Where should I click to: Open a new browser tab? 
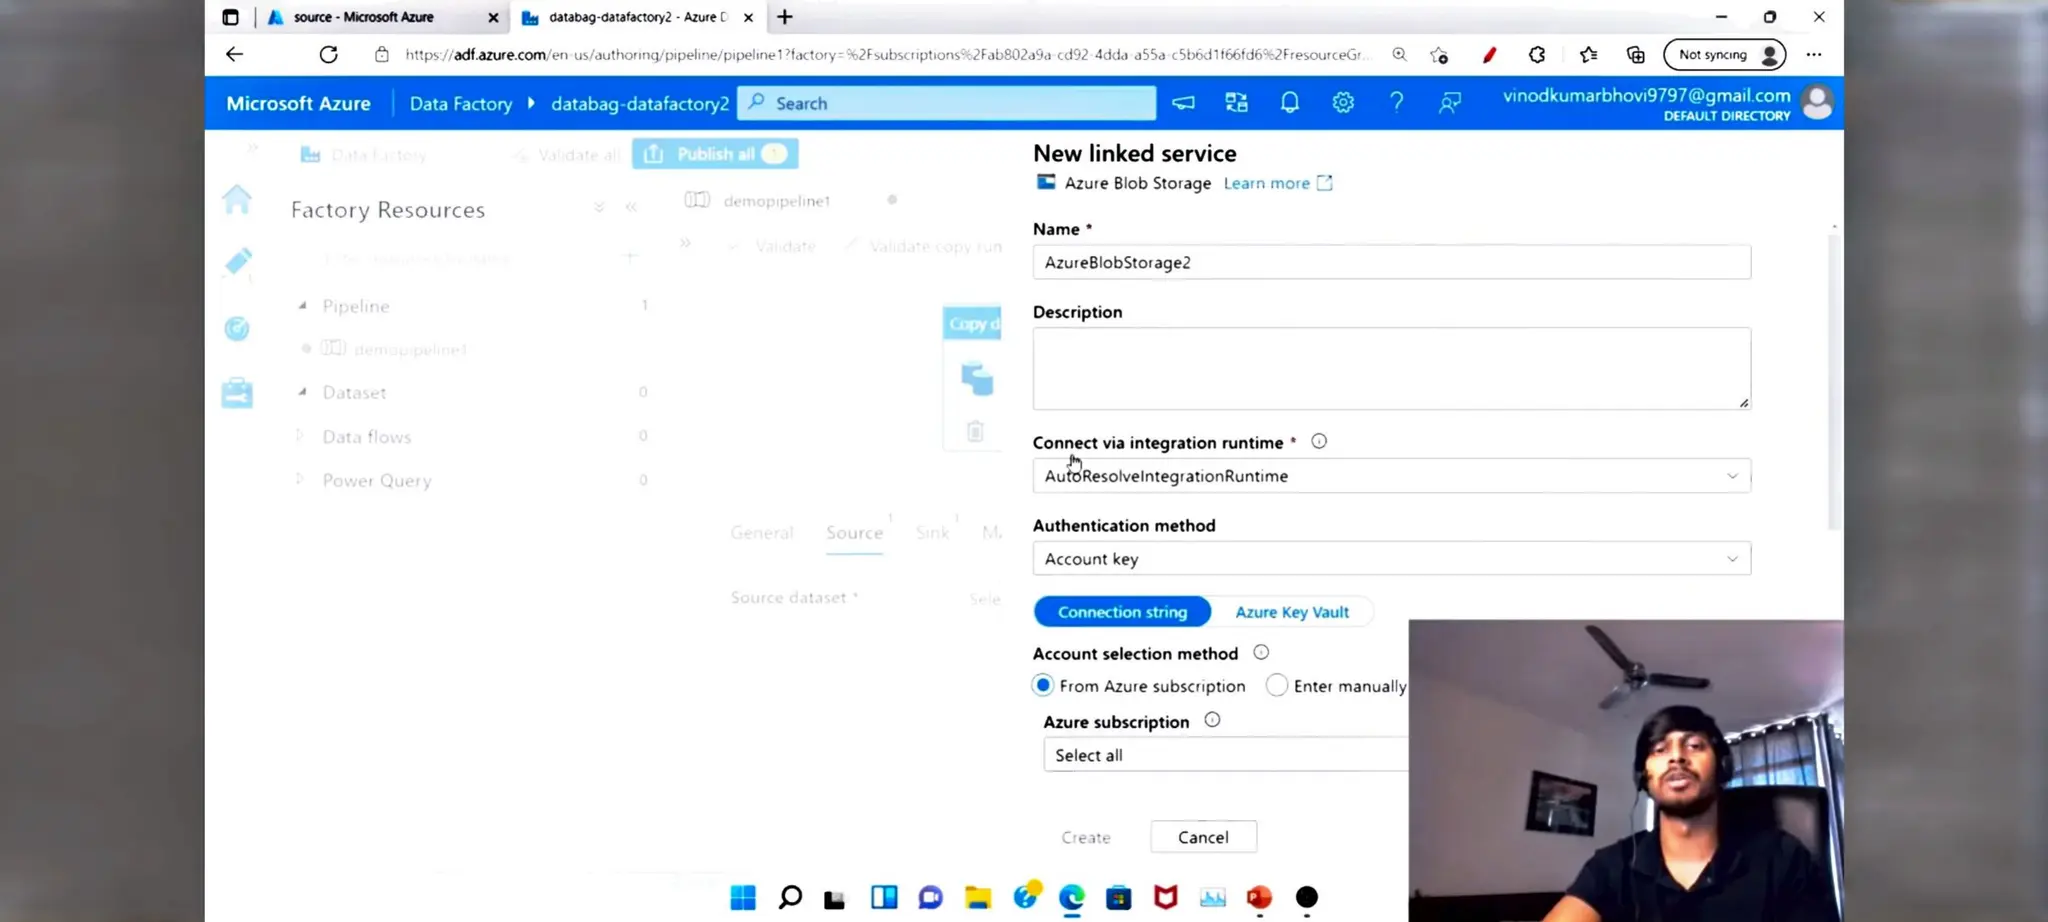point(785,17)
